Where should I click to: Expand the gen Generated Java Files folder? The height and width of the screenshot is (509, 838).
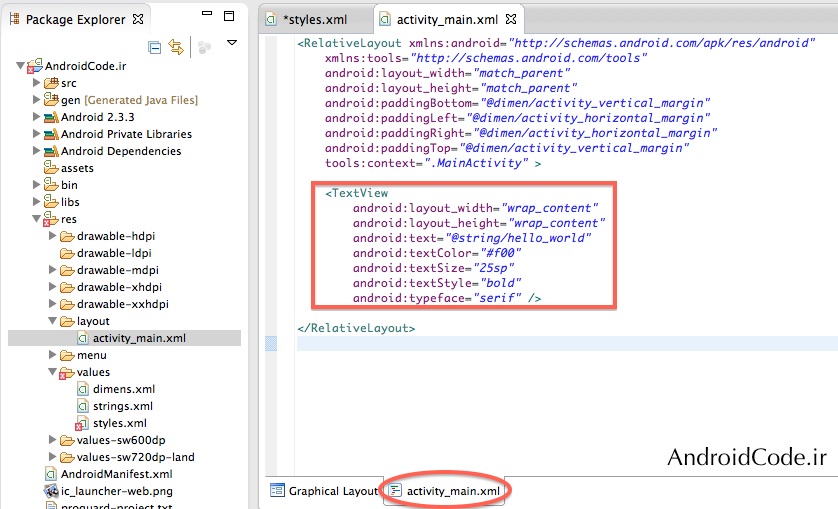(x=37, y=100)
